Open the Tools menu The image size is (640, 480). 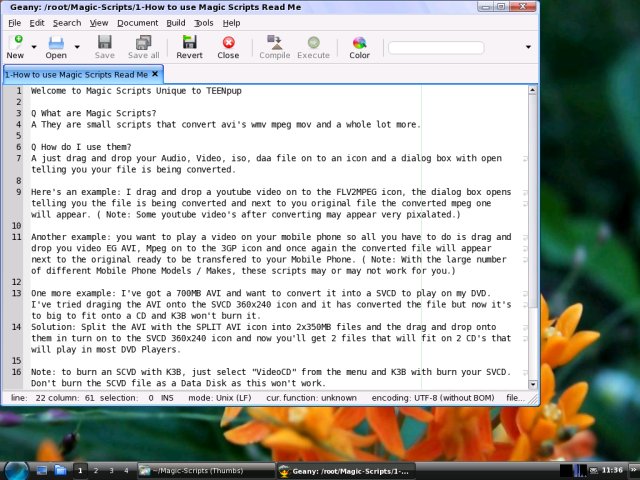[204, 23]
